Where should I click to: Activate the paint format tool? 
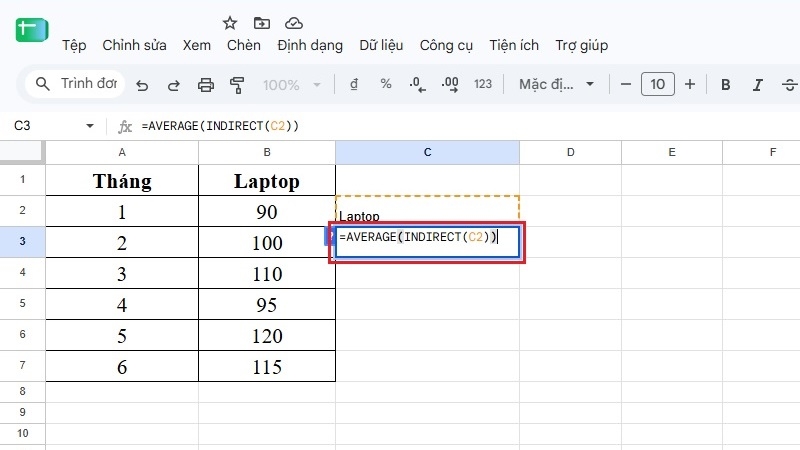pos(237,85)
